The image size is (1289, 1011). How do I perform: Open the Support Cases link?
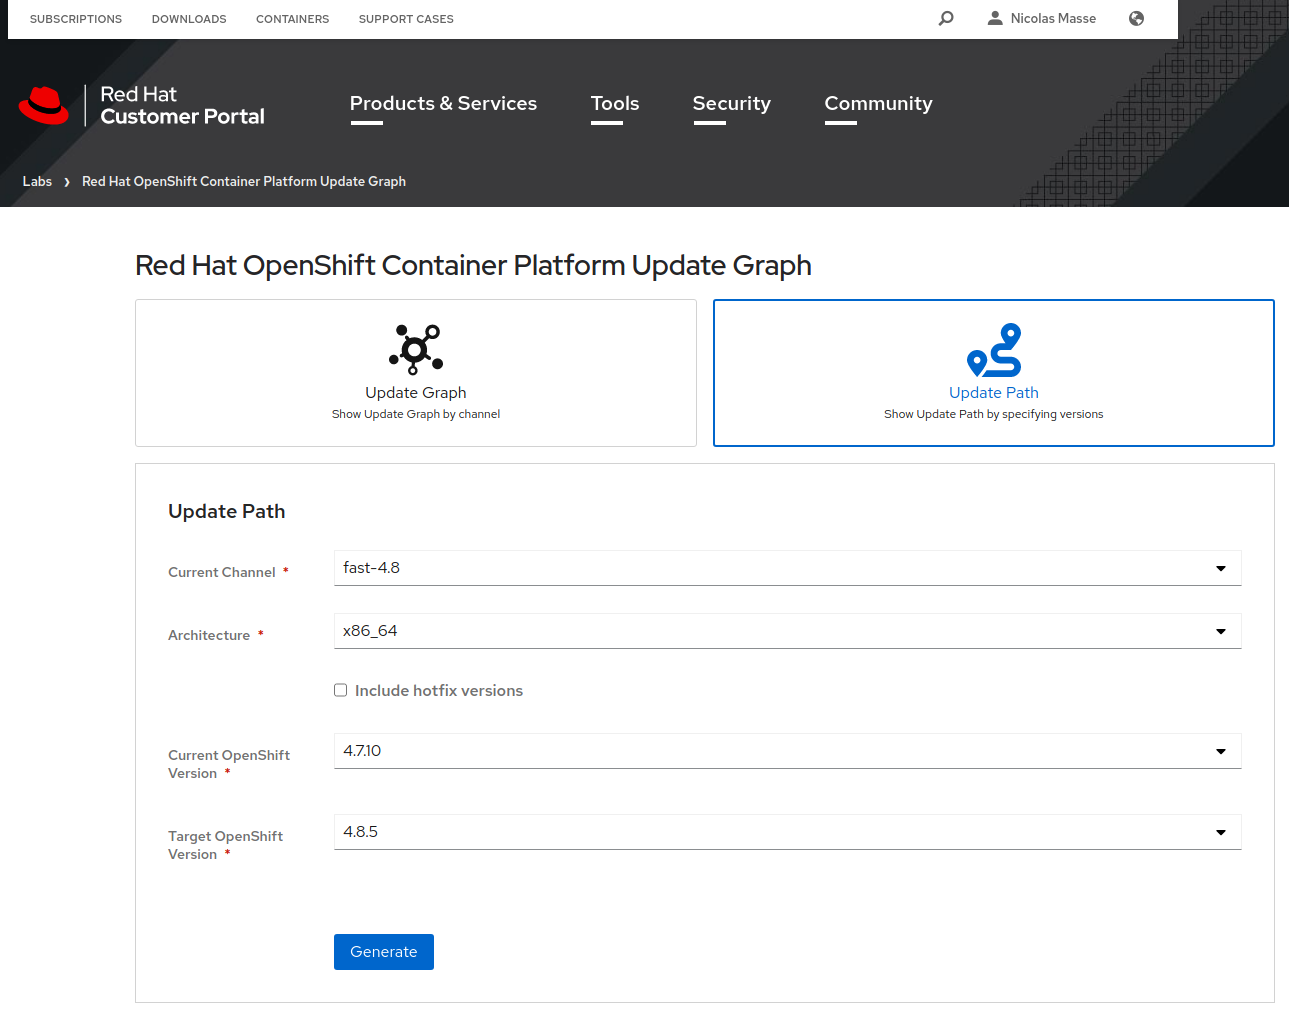(x=406, y=19)
